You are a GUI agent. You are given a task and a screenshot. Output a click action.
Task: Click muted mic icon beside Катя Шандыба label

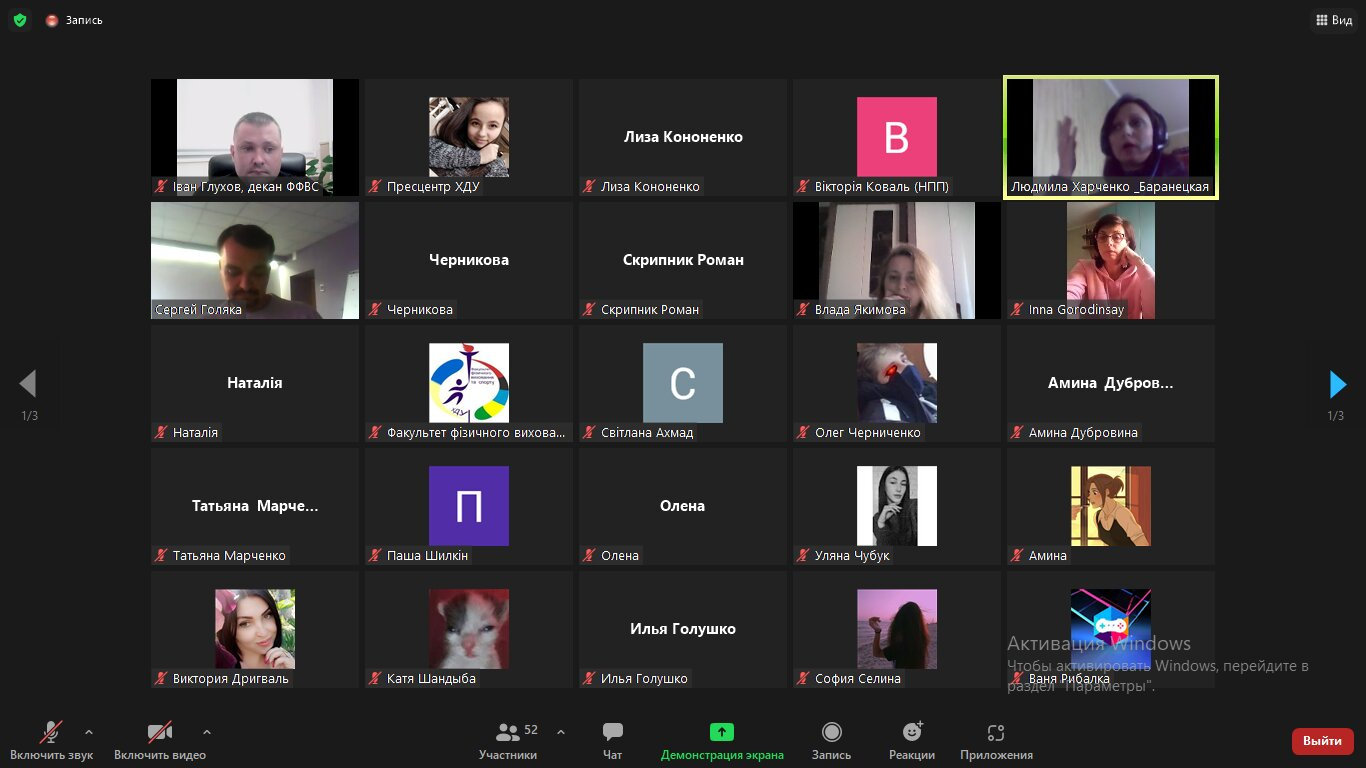pos(376,678)
